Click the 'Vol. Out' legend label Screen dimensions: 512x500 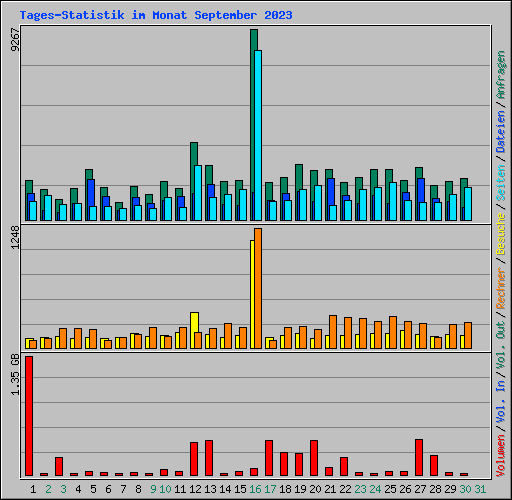point(501,345)
